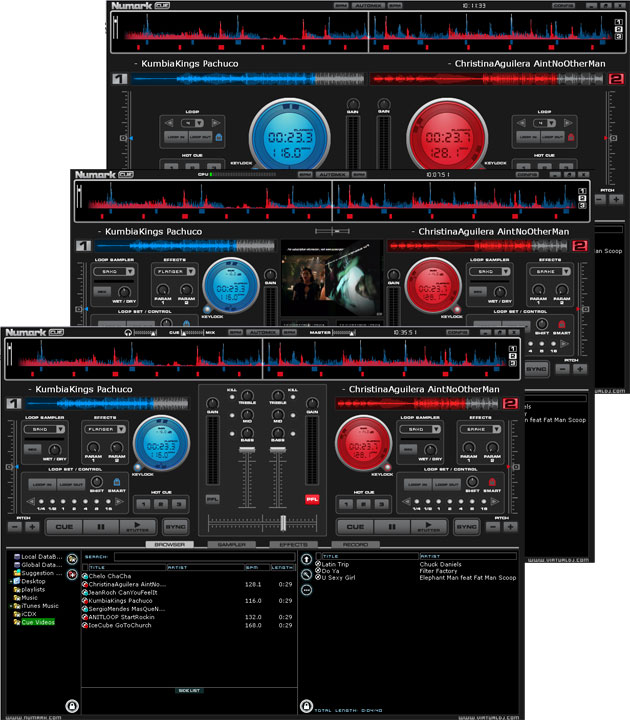Viewport: 630px width, 720px height.
Task: Click video preview thumbnail in middle window
Action: click(332, 280)
